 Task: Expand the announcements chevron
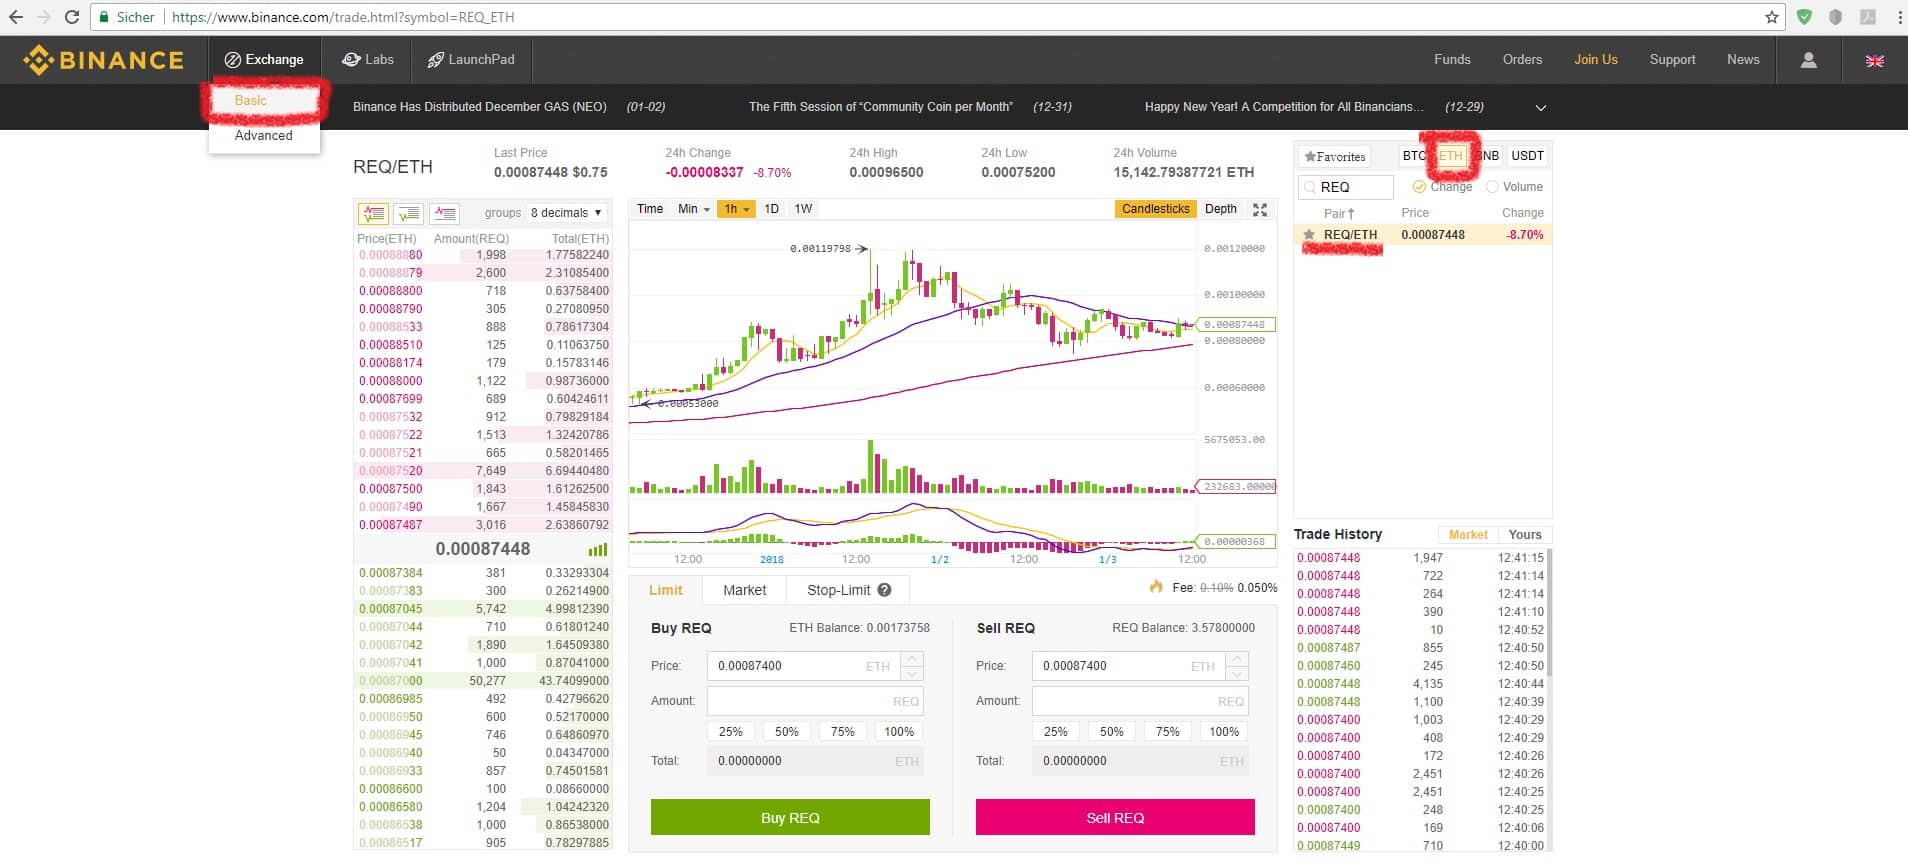tap(1540, 107)
